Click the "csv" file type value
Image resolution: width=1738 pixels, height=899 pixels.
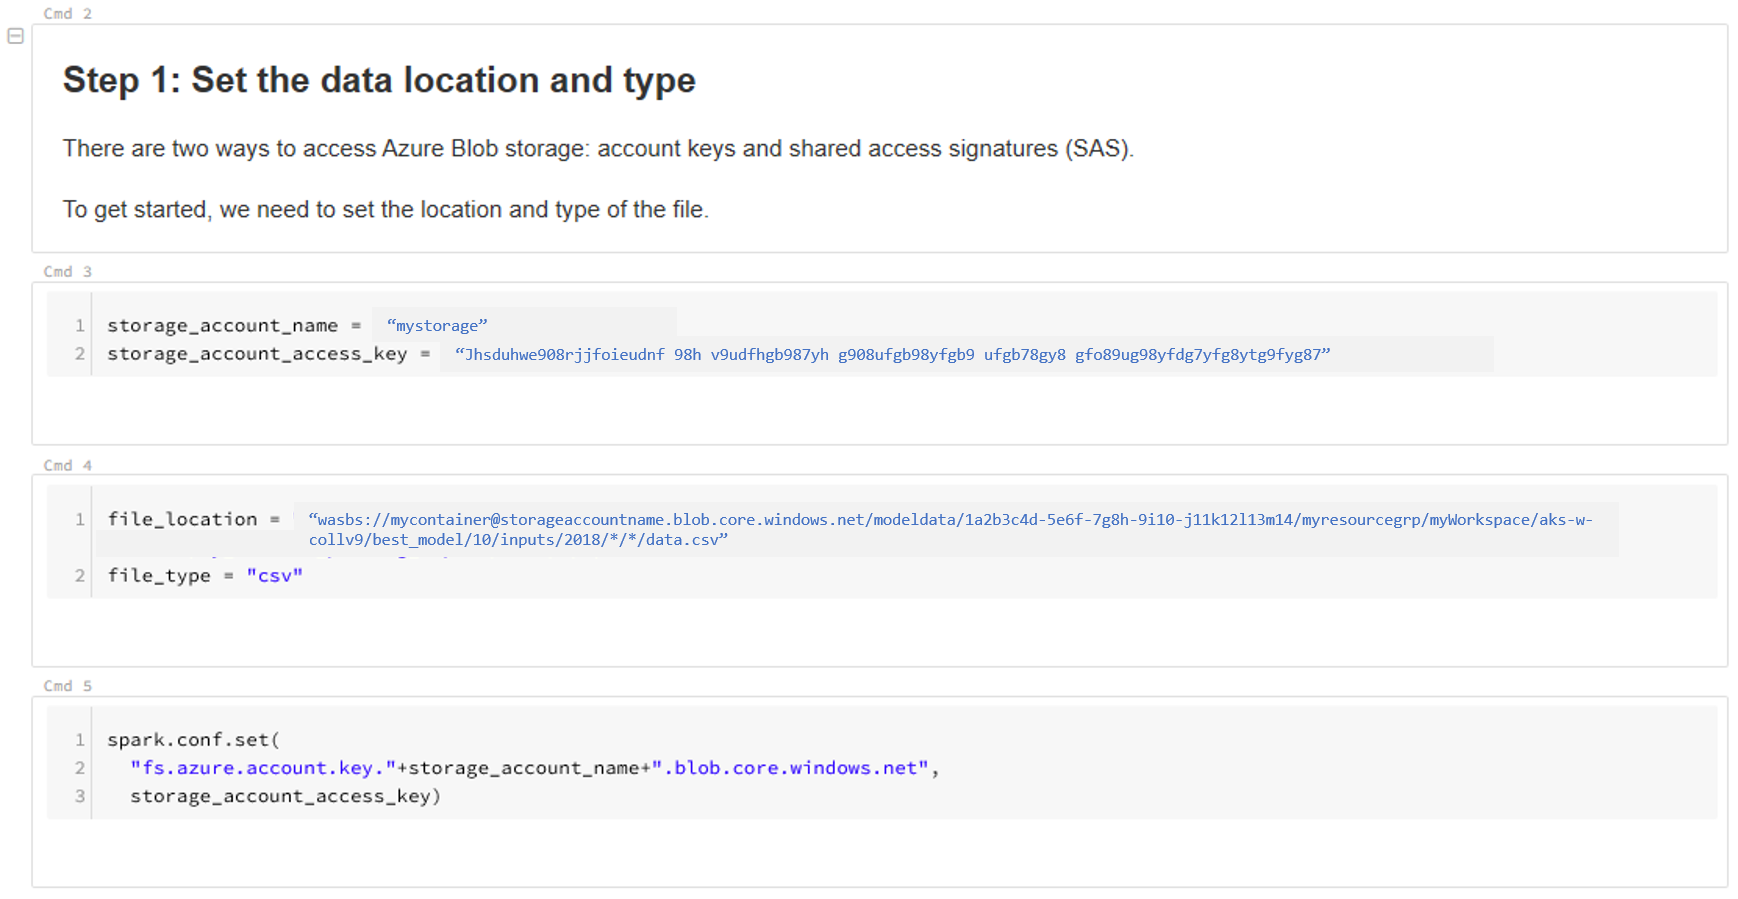pyautogui.click(x=274, y=576)
